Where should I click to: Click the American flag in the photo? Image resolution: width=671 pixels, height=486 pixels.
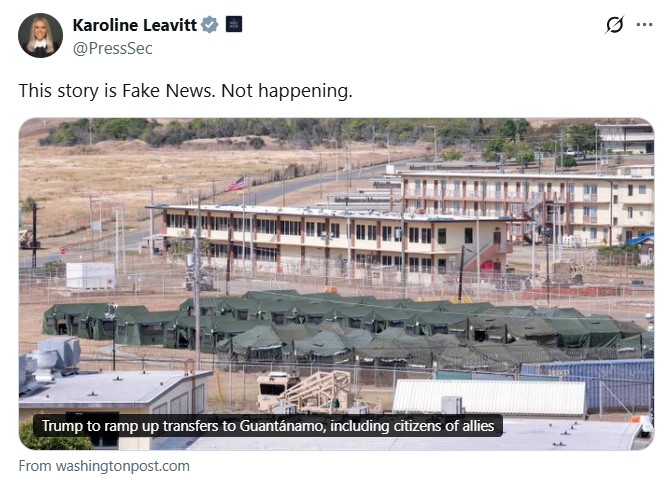[236, 184]
